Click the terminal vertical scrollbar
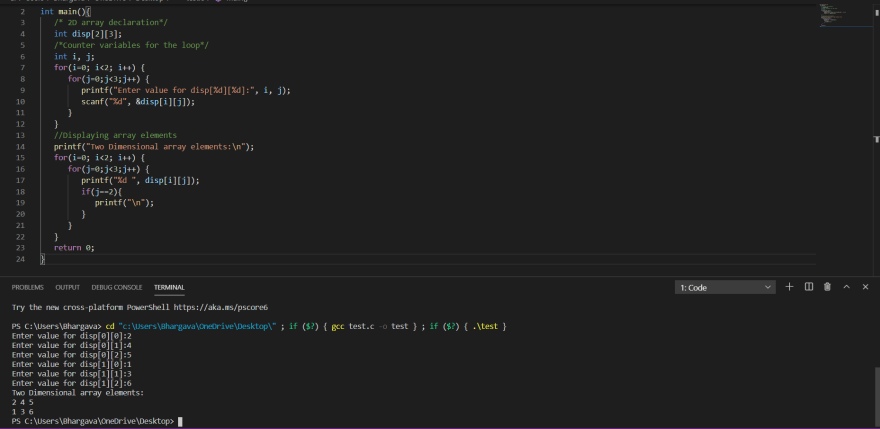The image size is (880, 429). tap(877, 396)
